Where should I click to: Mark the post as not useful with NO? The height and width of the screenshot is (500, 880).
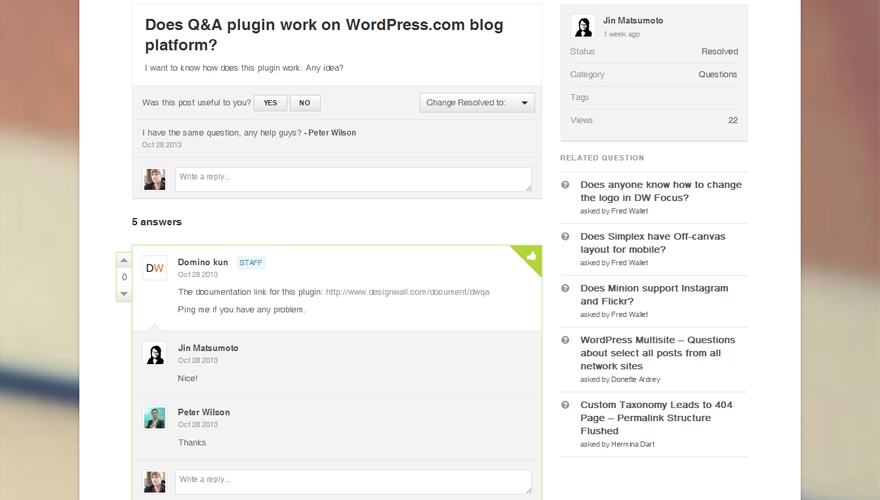[x=305, y=103]
